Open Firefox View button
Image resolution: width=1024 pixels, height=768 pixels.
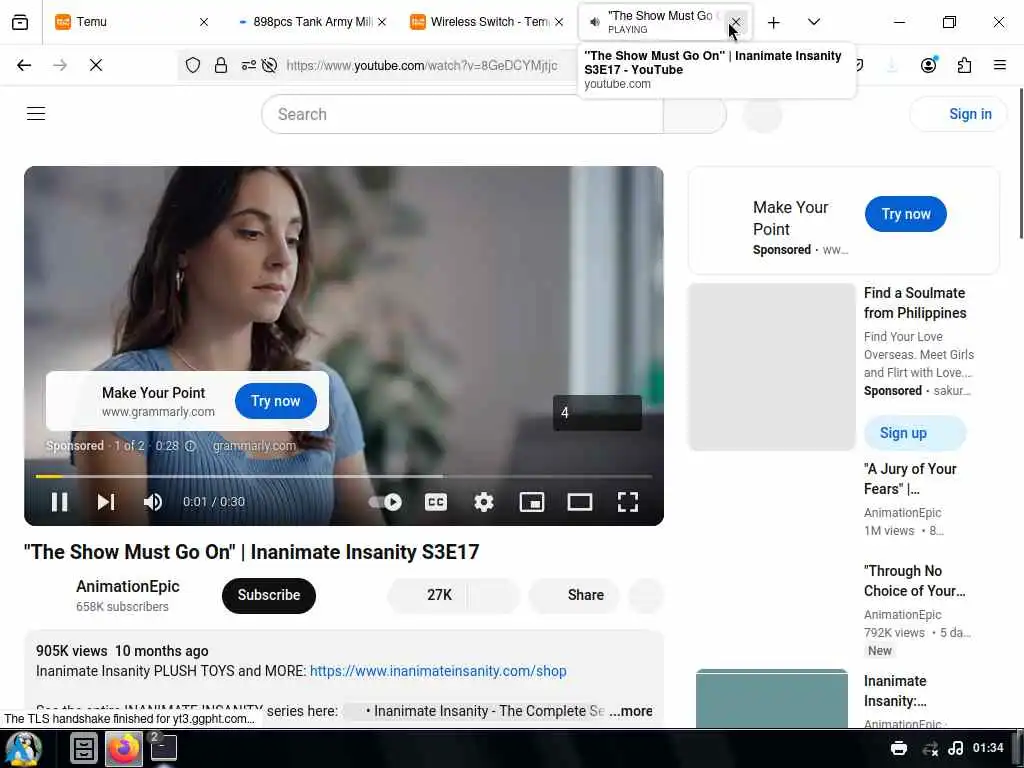coord(20,22)
